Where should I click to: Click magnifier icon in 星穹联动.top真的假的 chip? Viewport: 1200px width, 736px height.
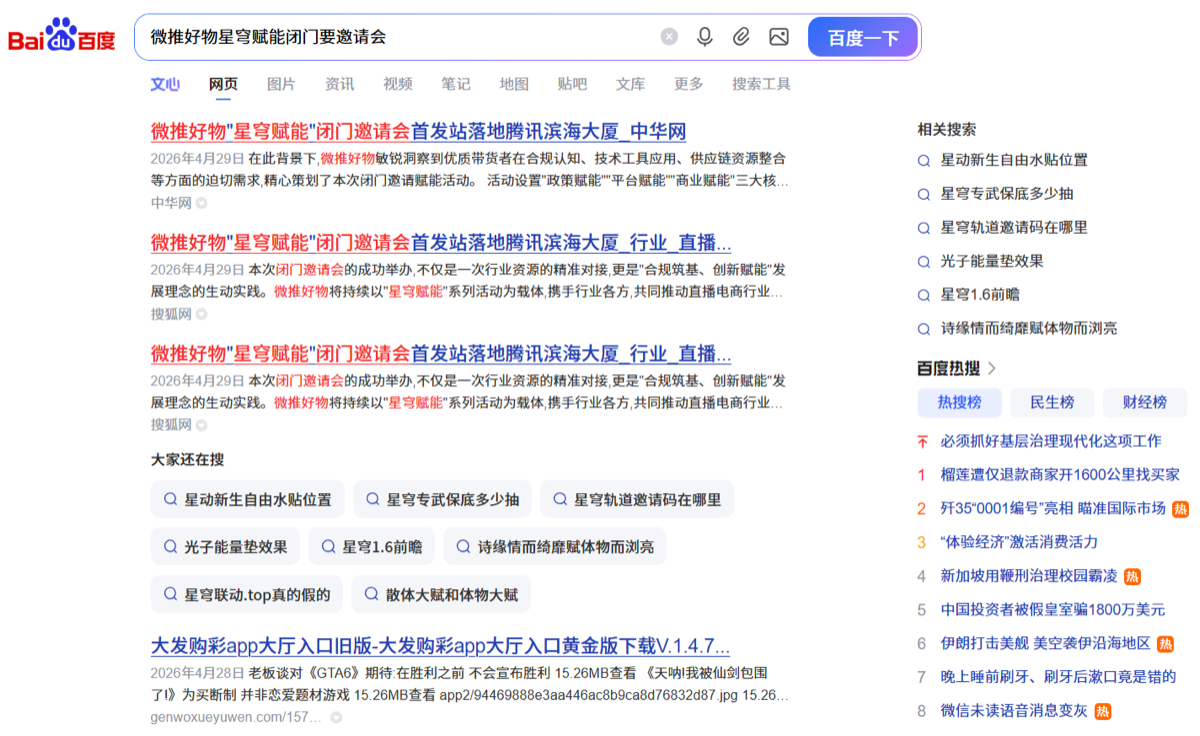coord(170,594)
